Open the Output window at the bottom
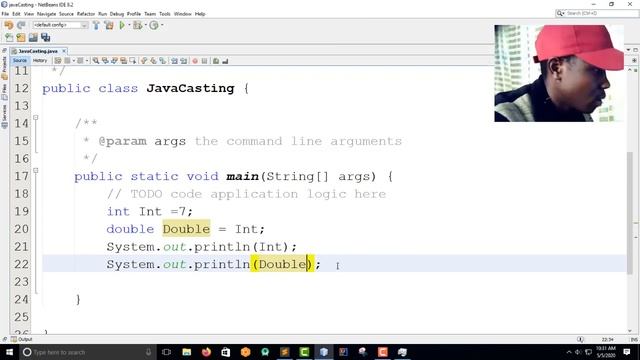This screenshot has height=360, width=640. coord(22,339)
